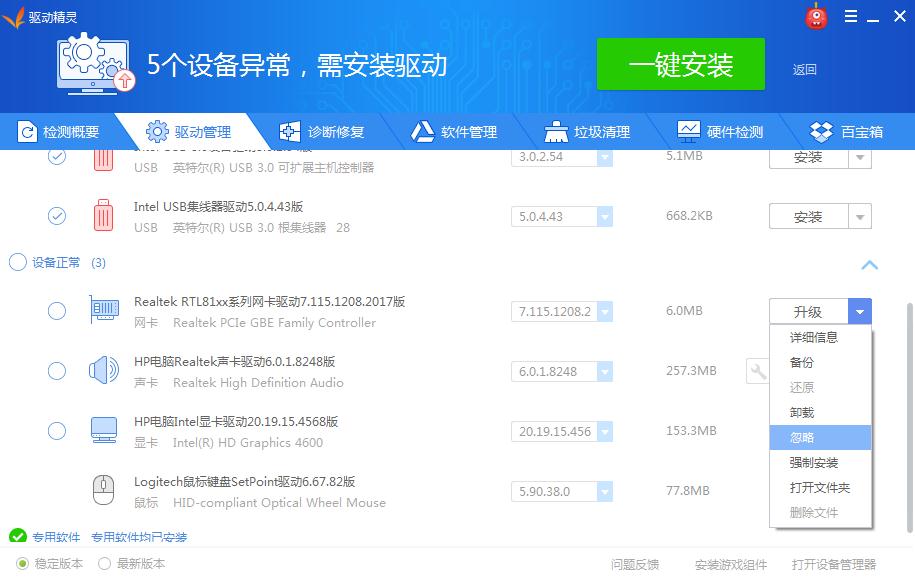Toggle the 设备正常 group checkbox

[x=18, y=262]
